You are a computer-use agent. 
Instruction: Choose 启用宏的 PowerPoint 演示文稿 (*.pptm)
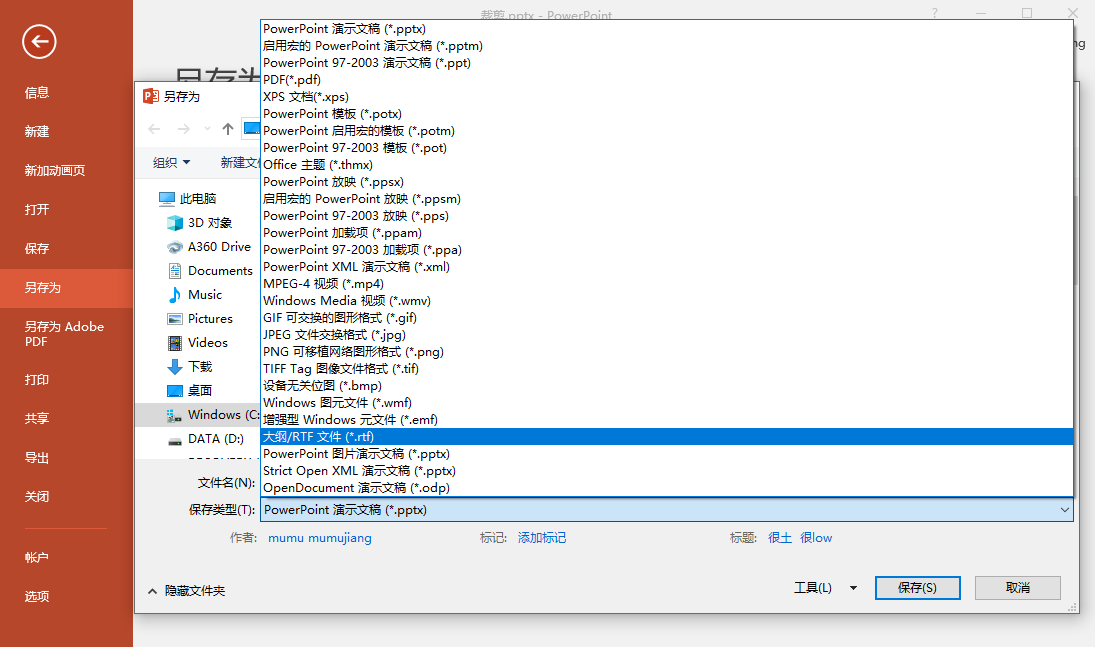pyautogui.click(x=666, y=45)
